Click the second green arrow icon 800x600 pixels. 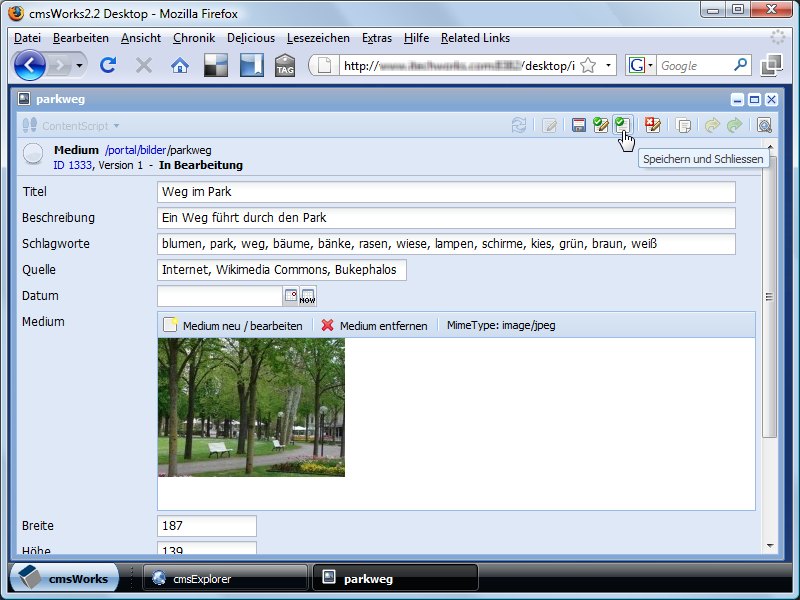[x=734, y=126]
